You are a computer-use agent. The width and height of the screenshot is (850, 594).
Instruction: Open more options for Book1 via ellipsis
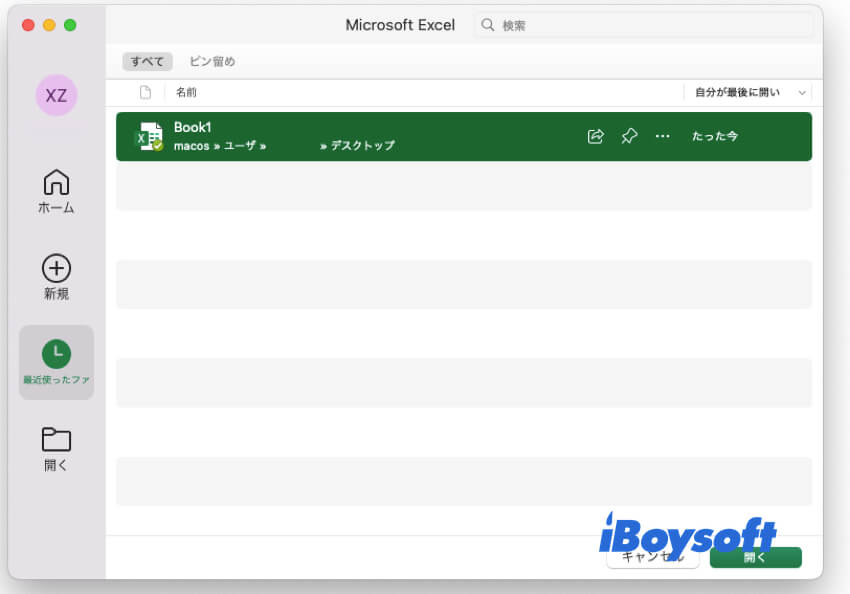(x=662, y=135)
